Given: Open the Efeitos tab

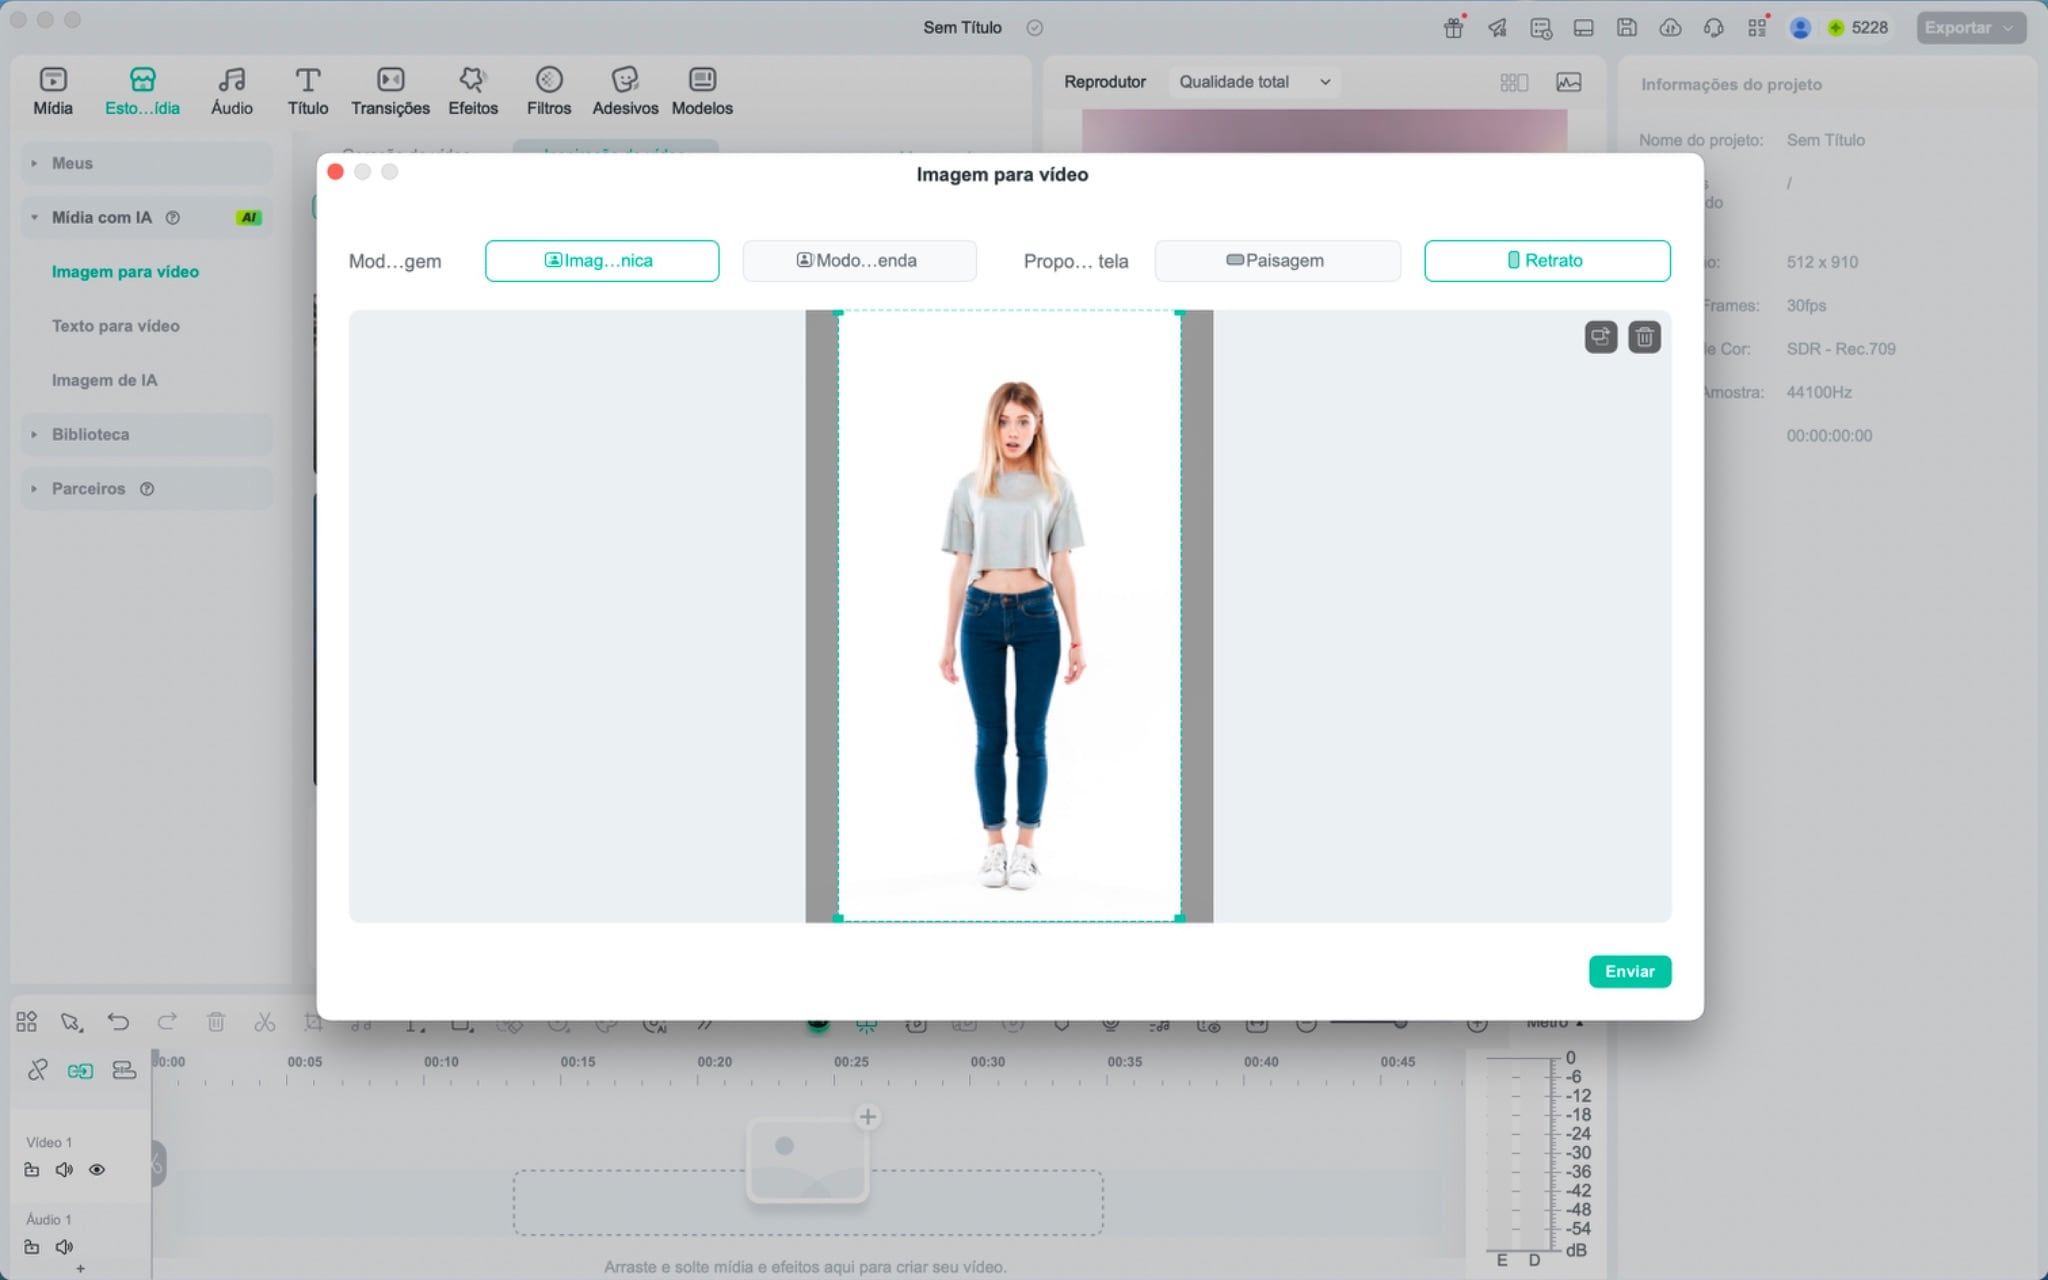Looking at the screenshot, I should (x=473, y=91).
